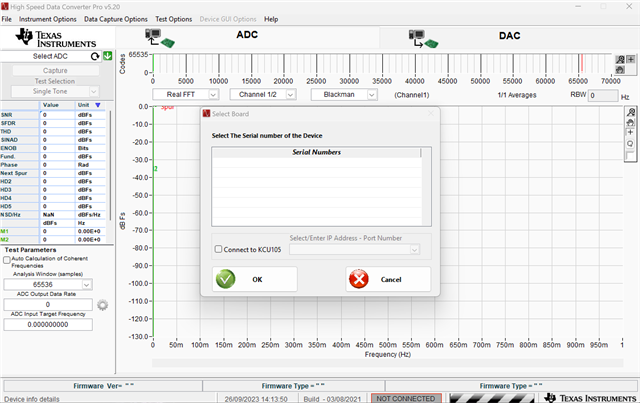Click the red X Cancel icon
The width and height of the screenshot is (640, 403).
[x=359, y=279]
